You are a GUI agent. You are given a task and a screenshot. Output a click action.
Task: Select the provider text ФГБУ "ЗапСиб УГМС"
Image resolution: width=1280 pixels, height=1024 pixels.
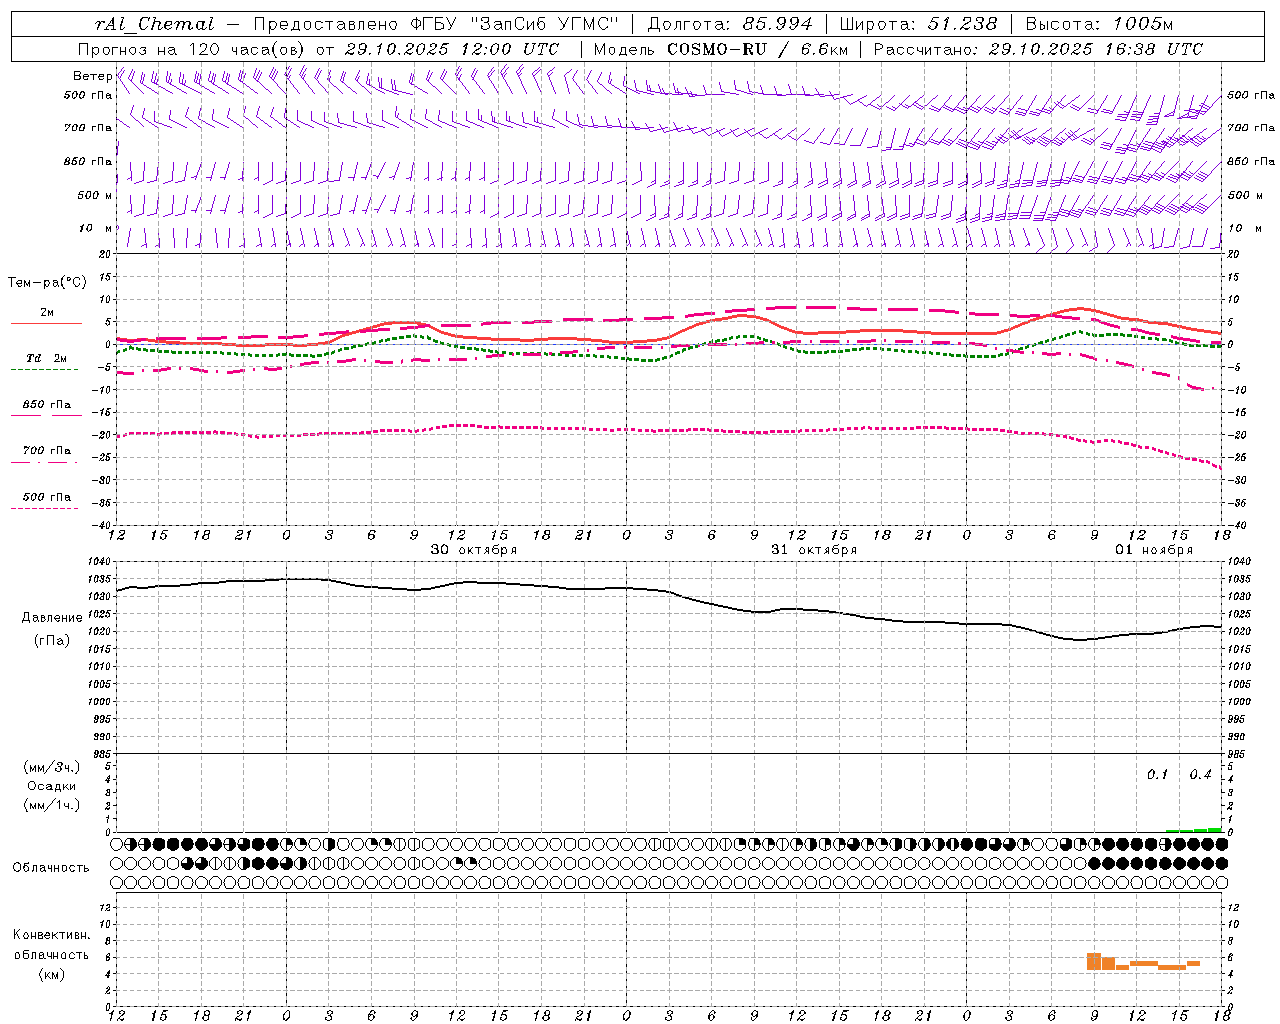pos(514,24)
